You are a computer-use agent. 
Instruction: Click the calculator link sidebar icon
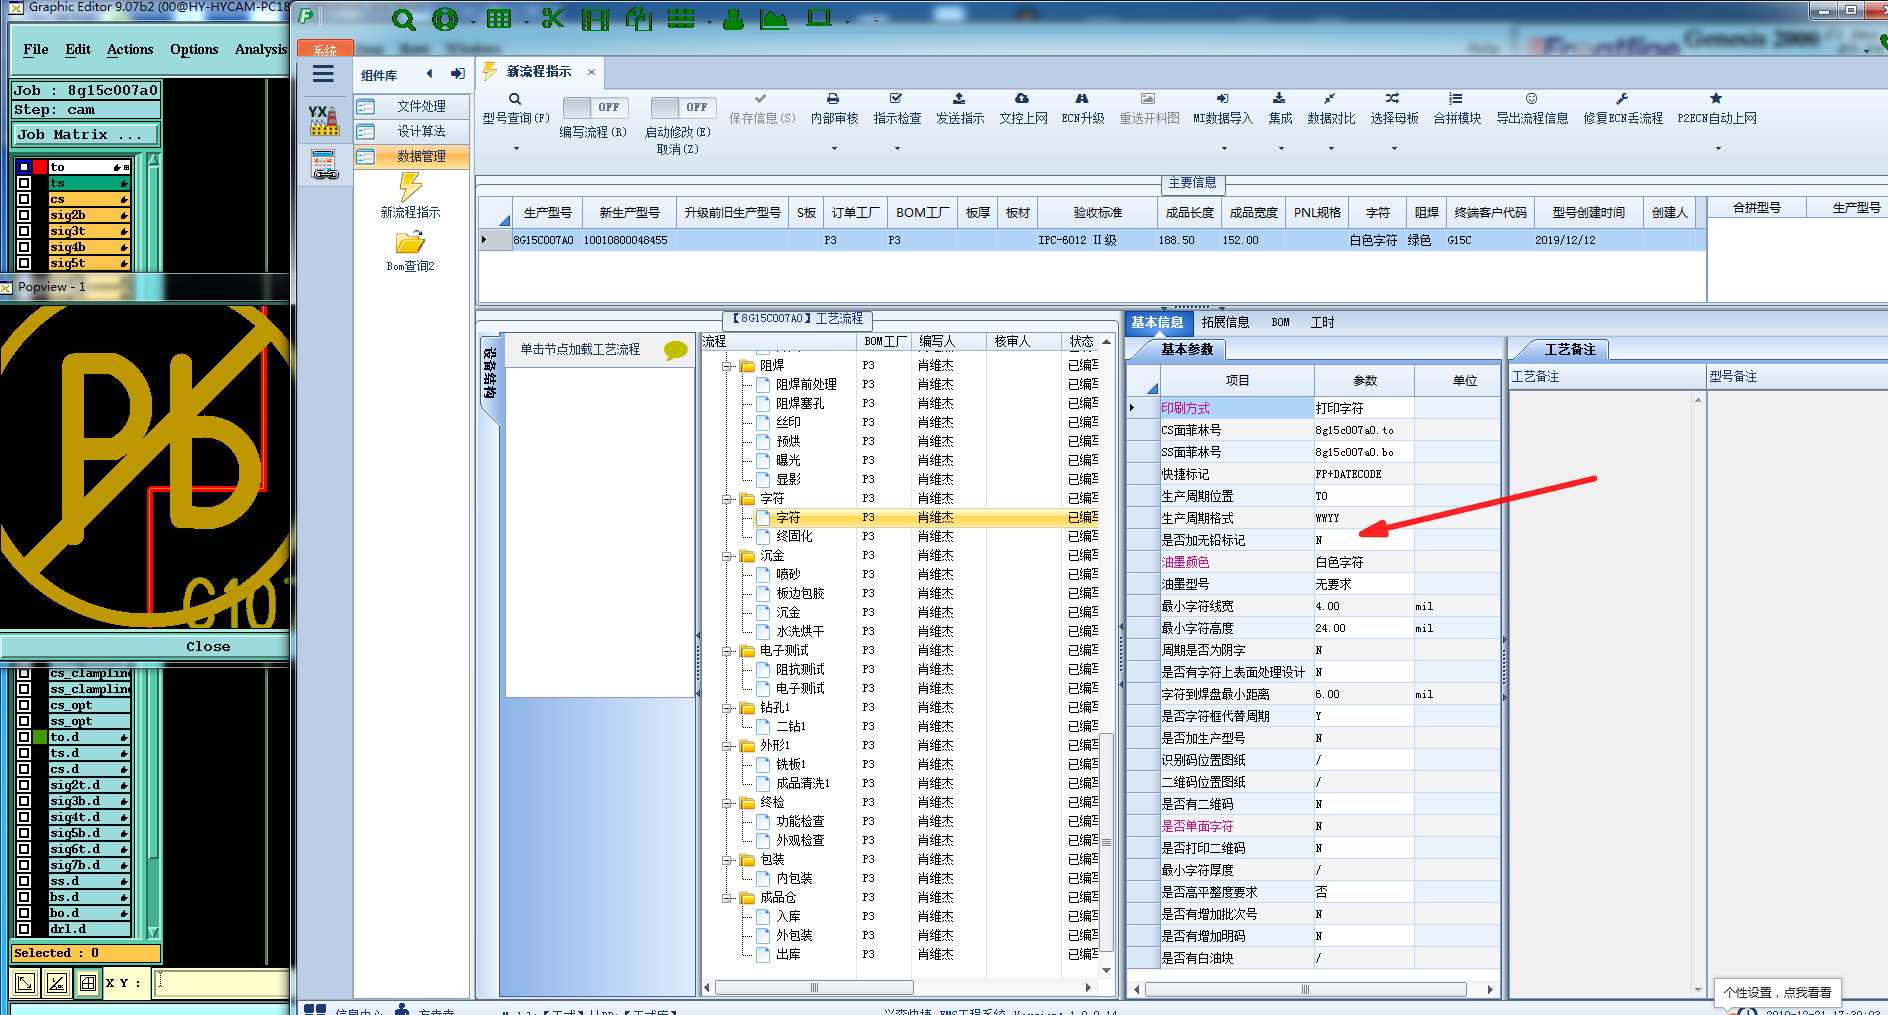click(x=324, y=165)
